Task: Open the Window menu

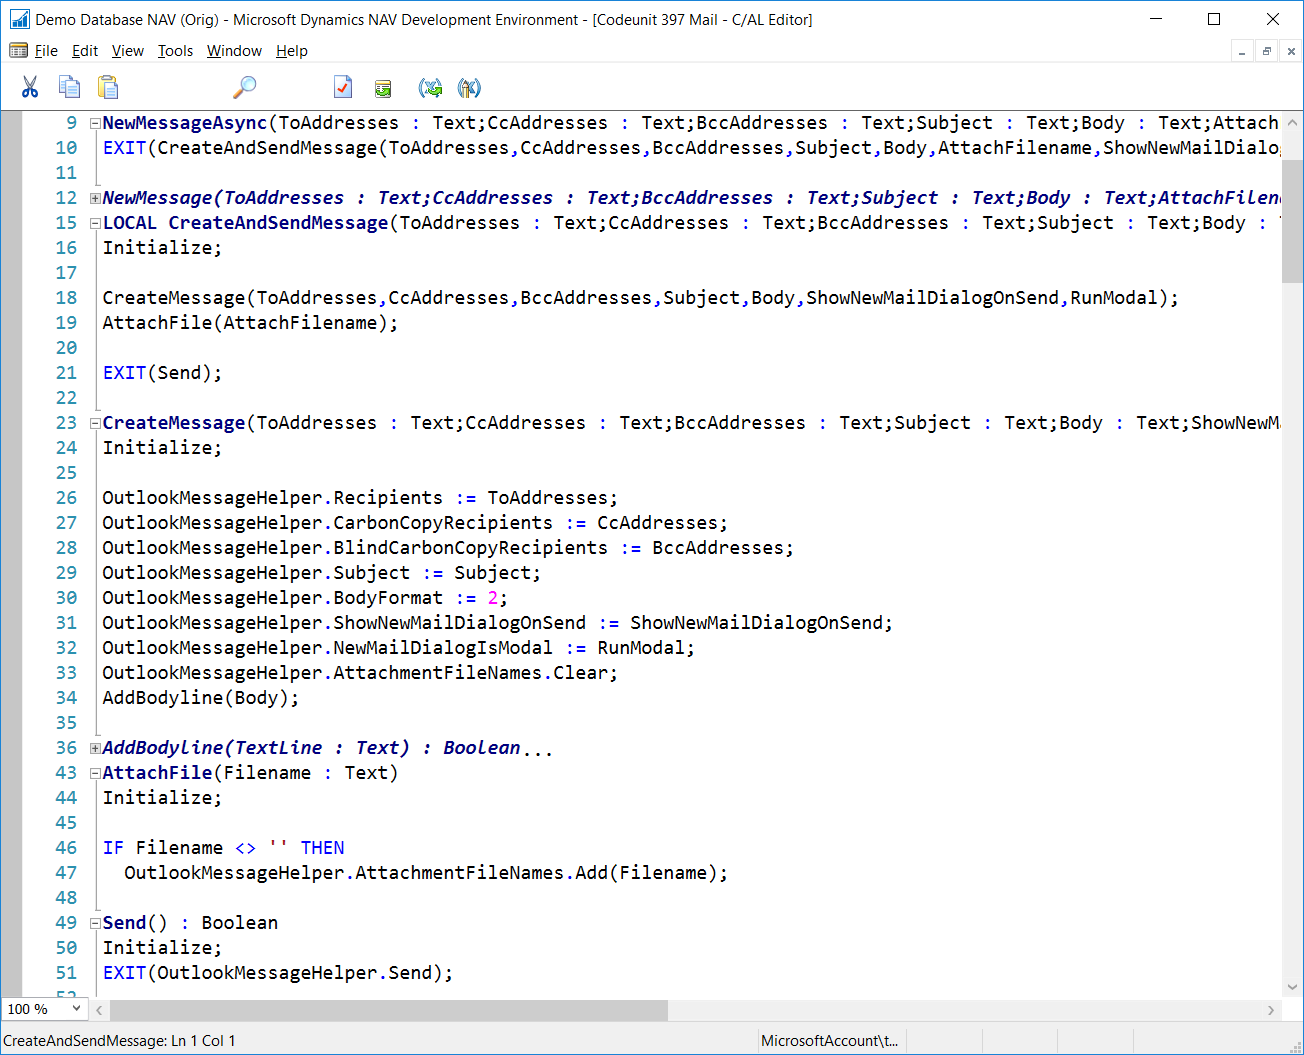Action: [234, 51]
